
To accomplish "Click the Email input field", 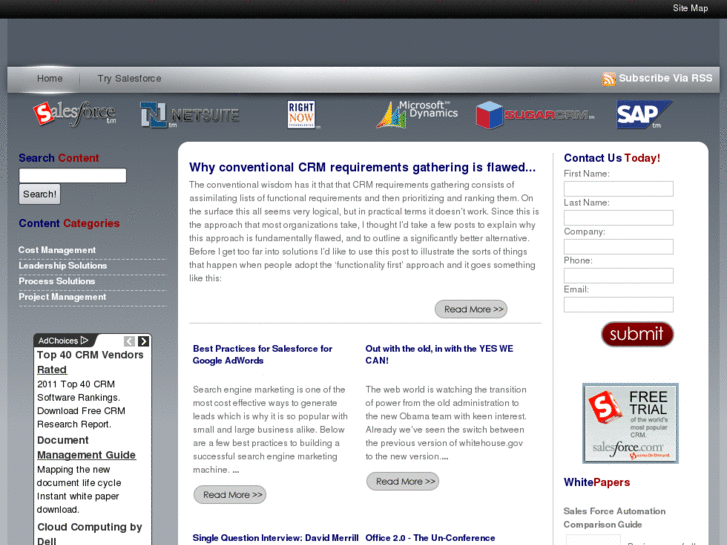I will [619, 305].
